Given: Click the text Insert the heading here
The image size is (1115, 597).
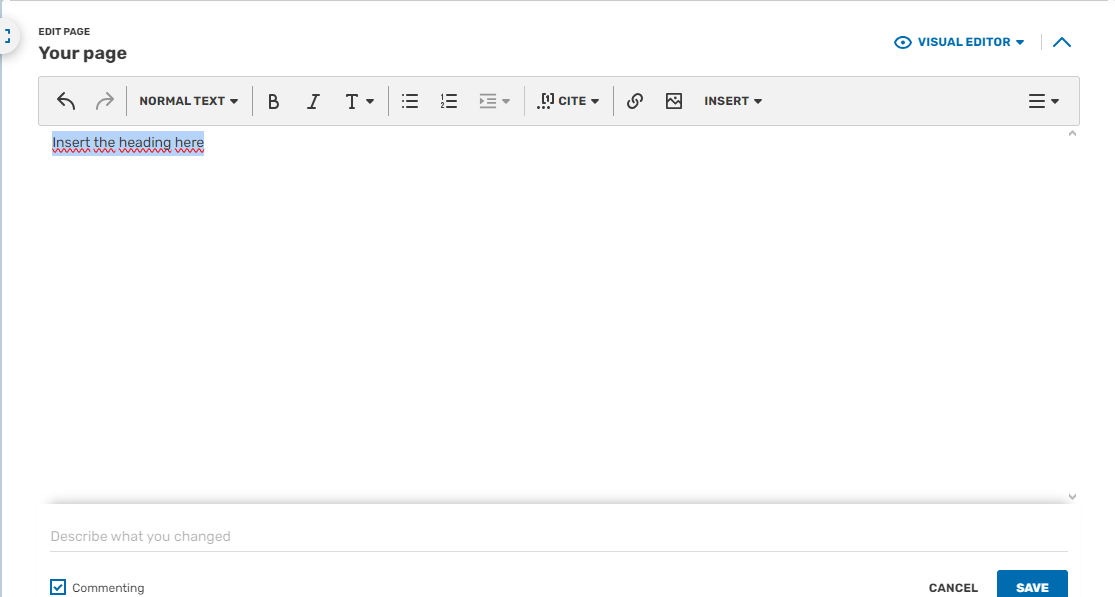Looking at the screenshot, I should [x=128, y=143].
